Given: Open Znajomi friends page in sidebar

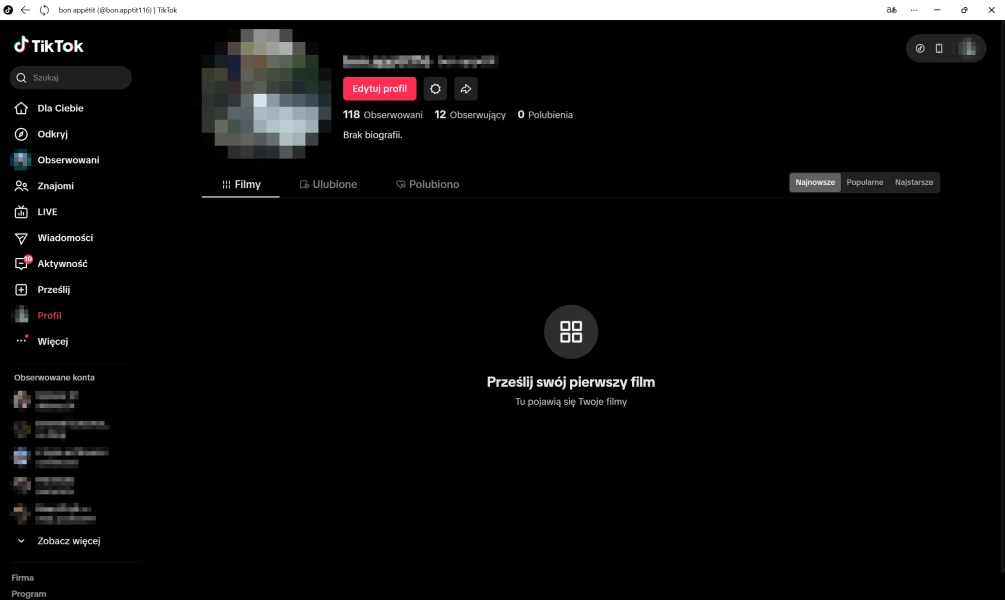Looking at the screenshot, I should tap(55, 186).
